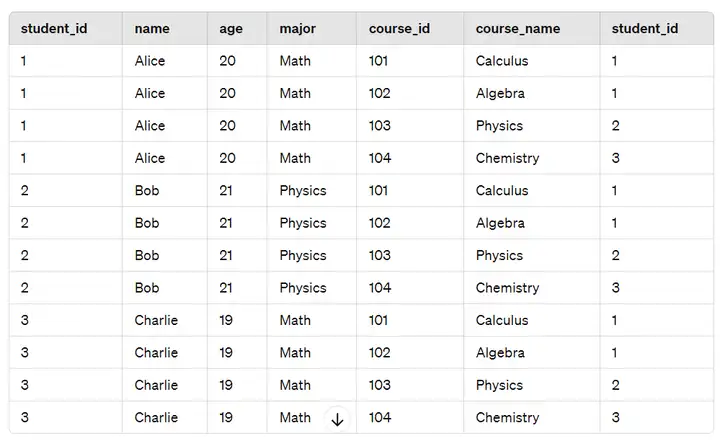
Task: Click the Calculus cell in Alice's first row
Action: 502,61
